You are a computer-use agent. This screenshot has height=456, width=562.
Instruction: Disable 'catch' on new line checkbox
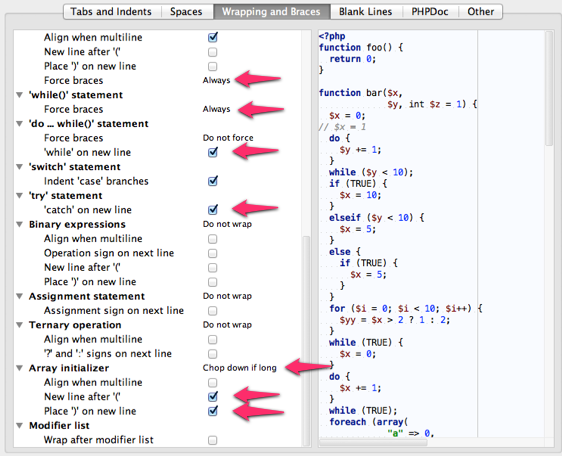pyautogui.click(x=213, y=209)
